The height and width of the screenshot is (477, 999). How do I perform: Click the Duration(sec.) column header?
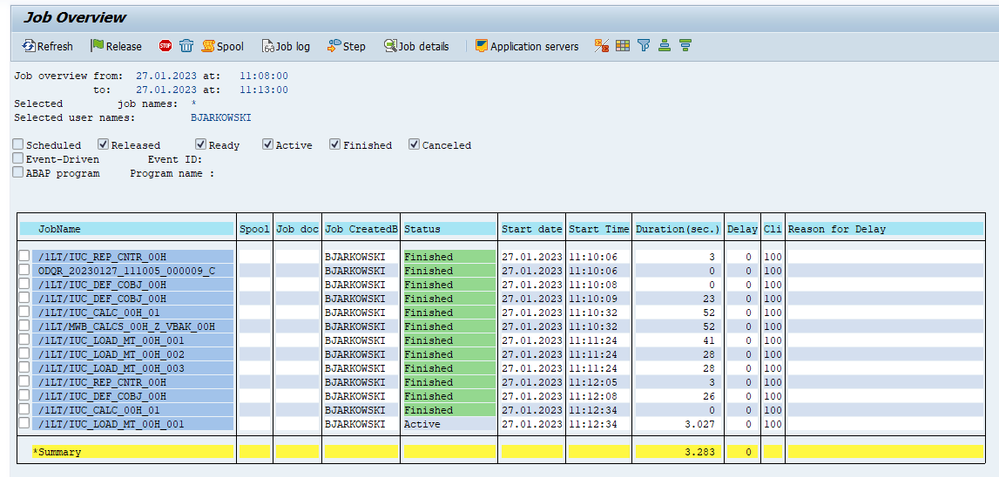click(678, 229)
